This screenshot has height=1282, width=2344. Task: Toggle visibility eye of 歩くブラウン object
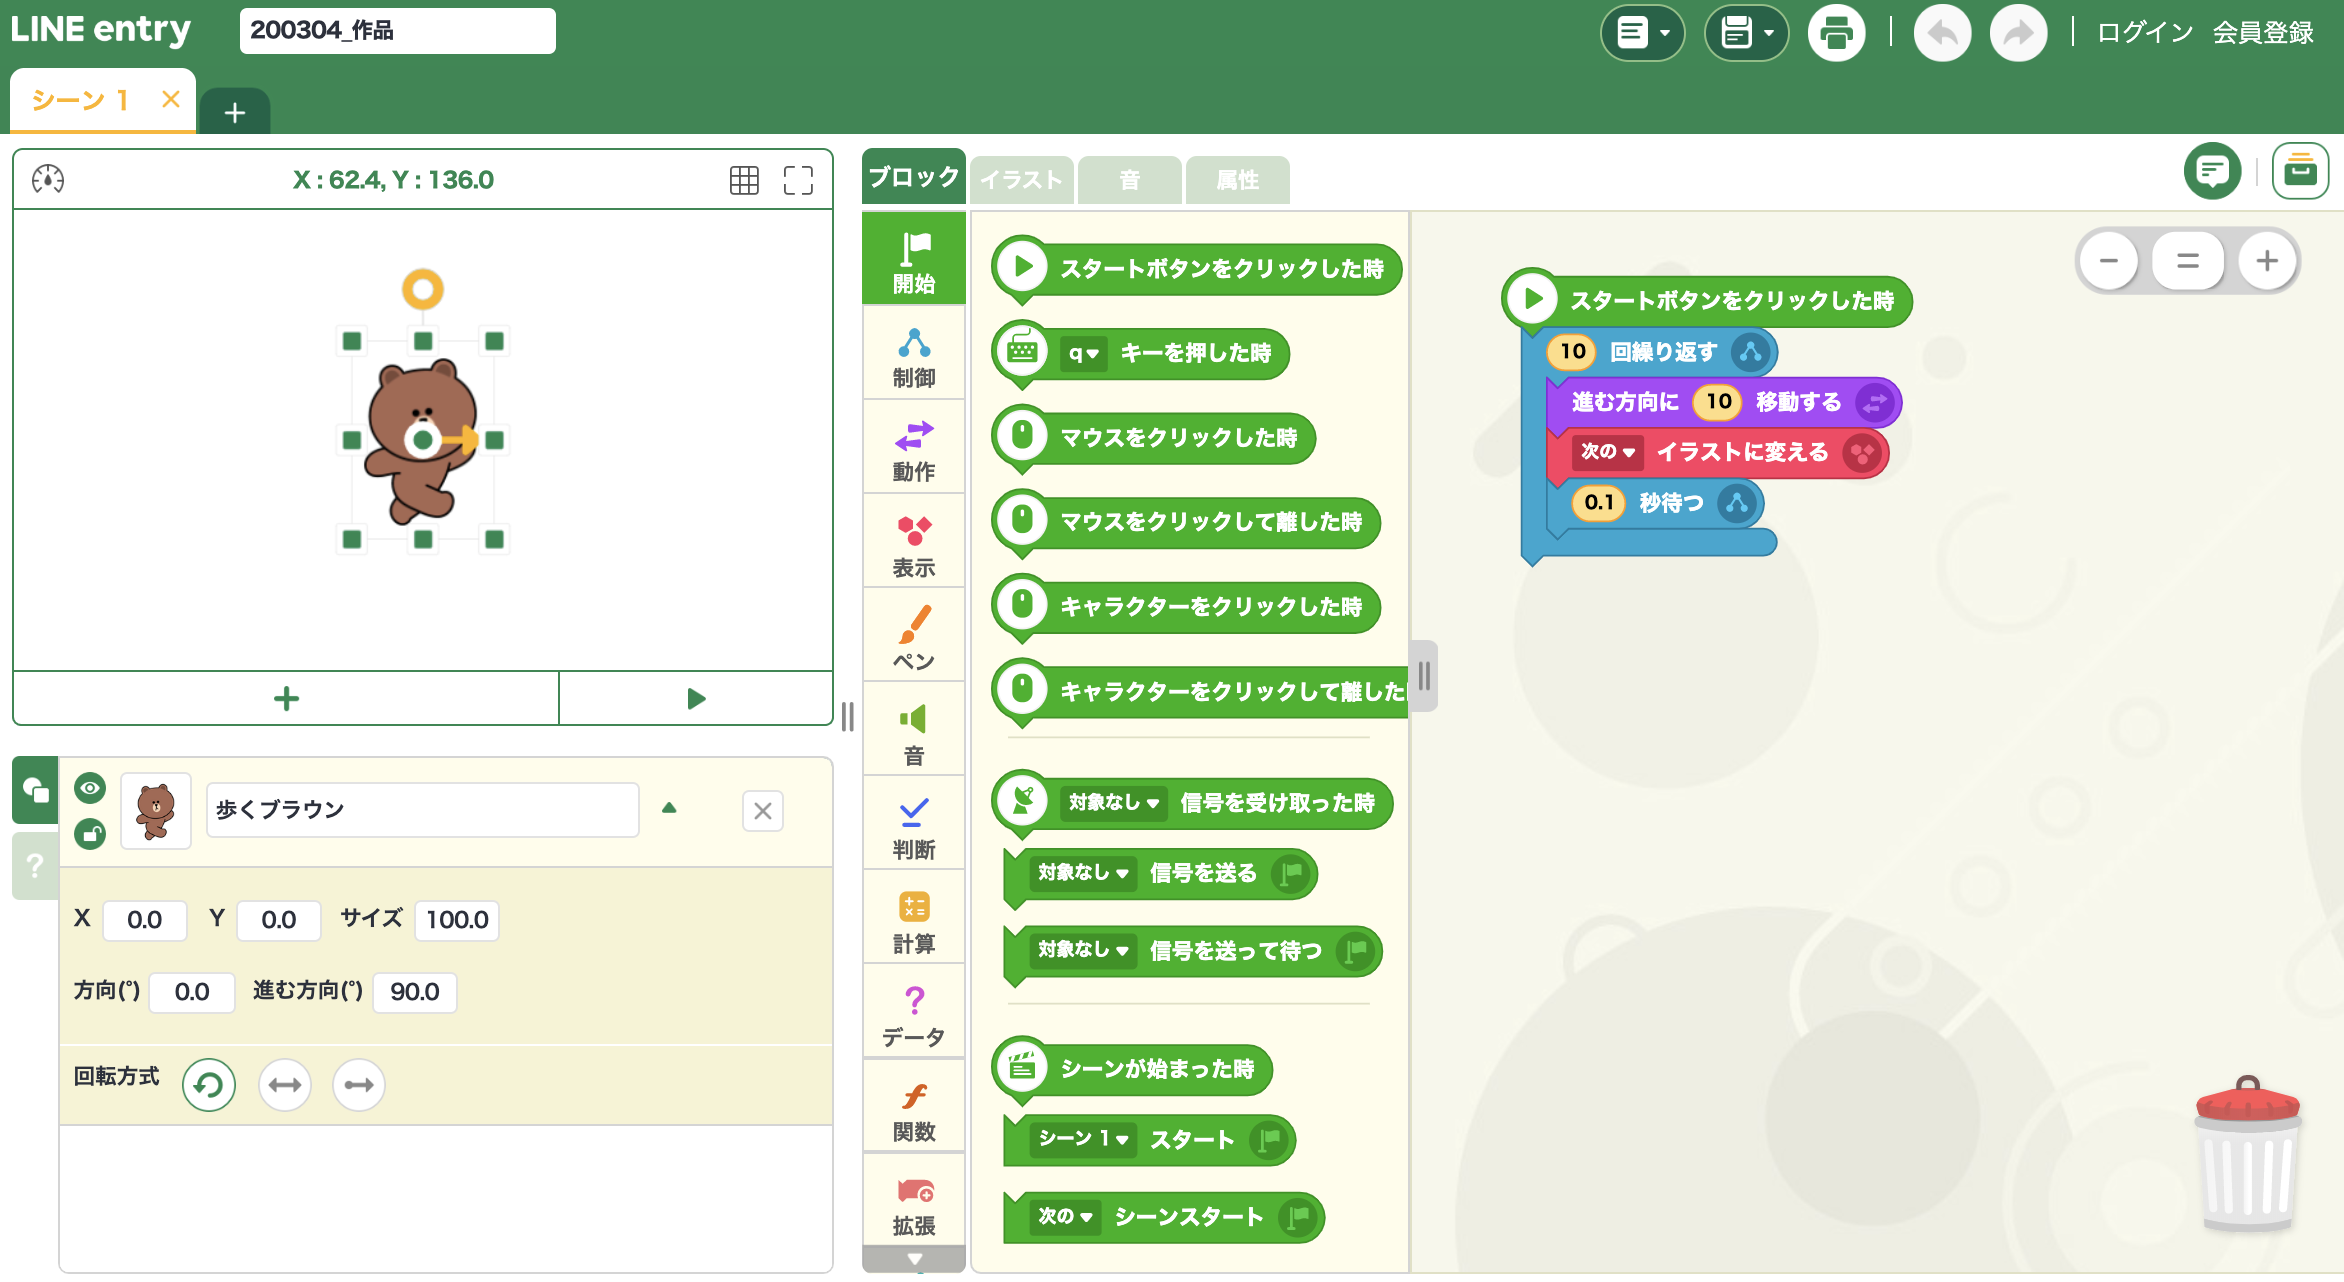point(90,788)
